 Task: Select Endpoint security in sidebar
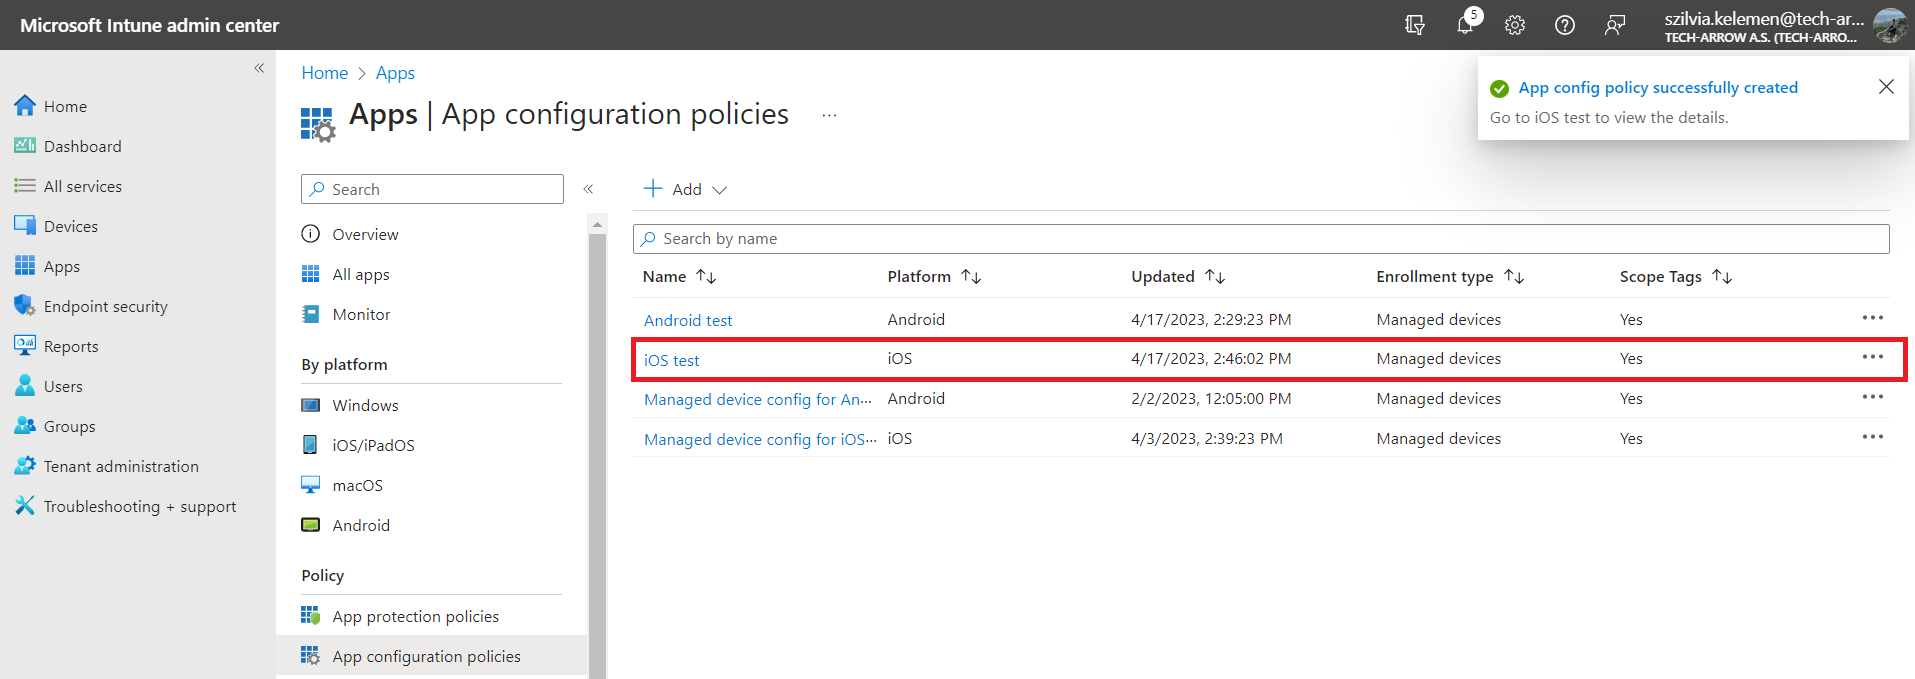tap(105, 306)
